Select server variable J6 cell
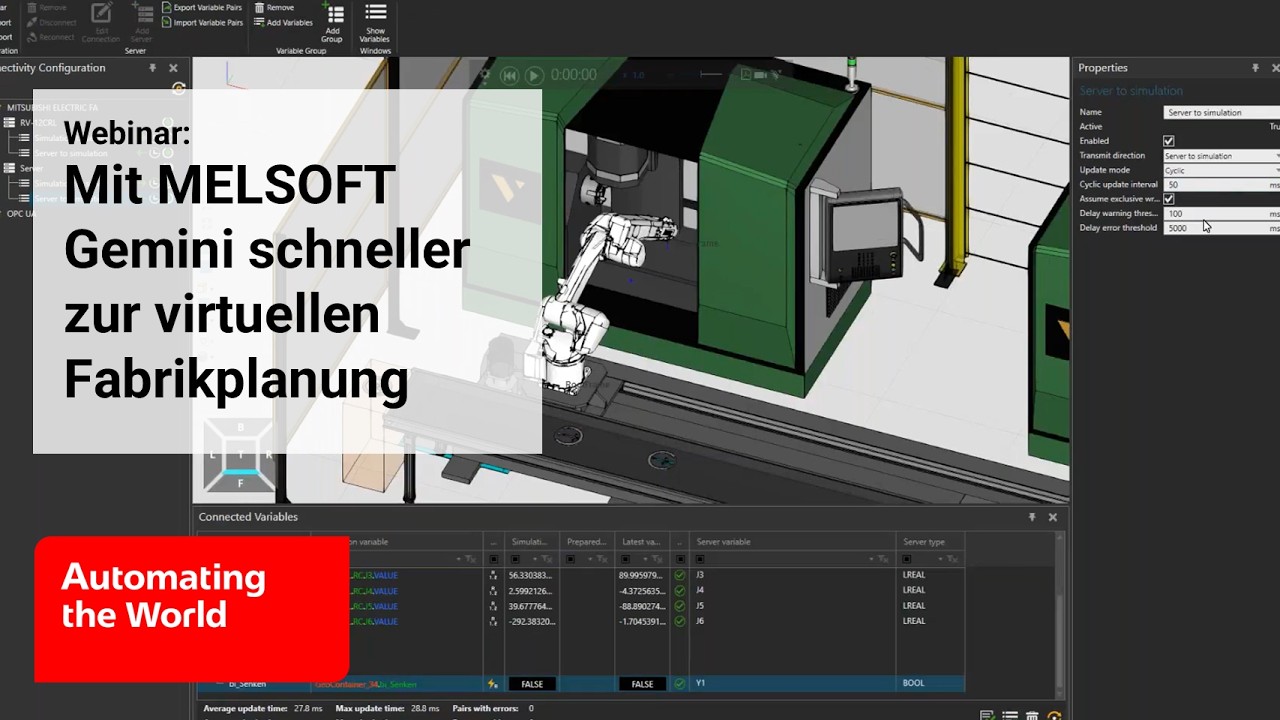Image resolution: width=1280 pixels, height=720 pixels. pos(793,621)
